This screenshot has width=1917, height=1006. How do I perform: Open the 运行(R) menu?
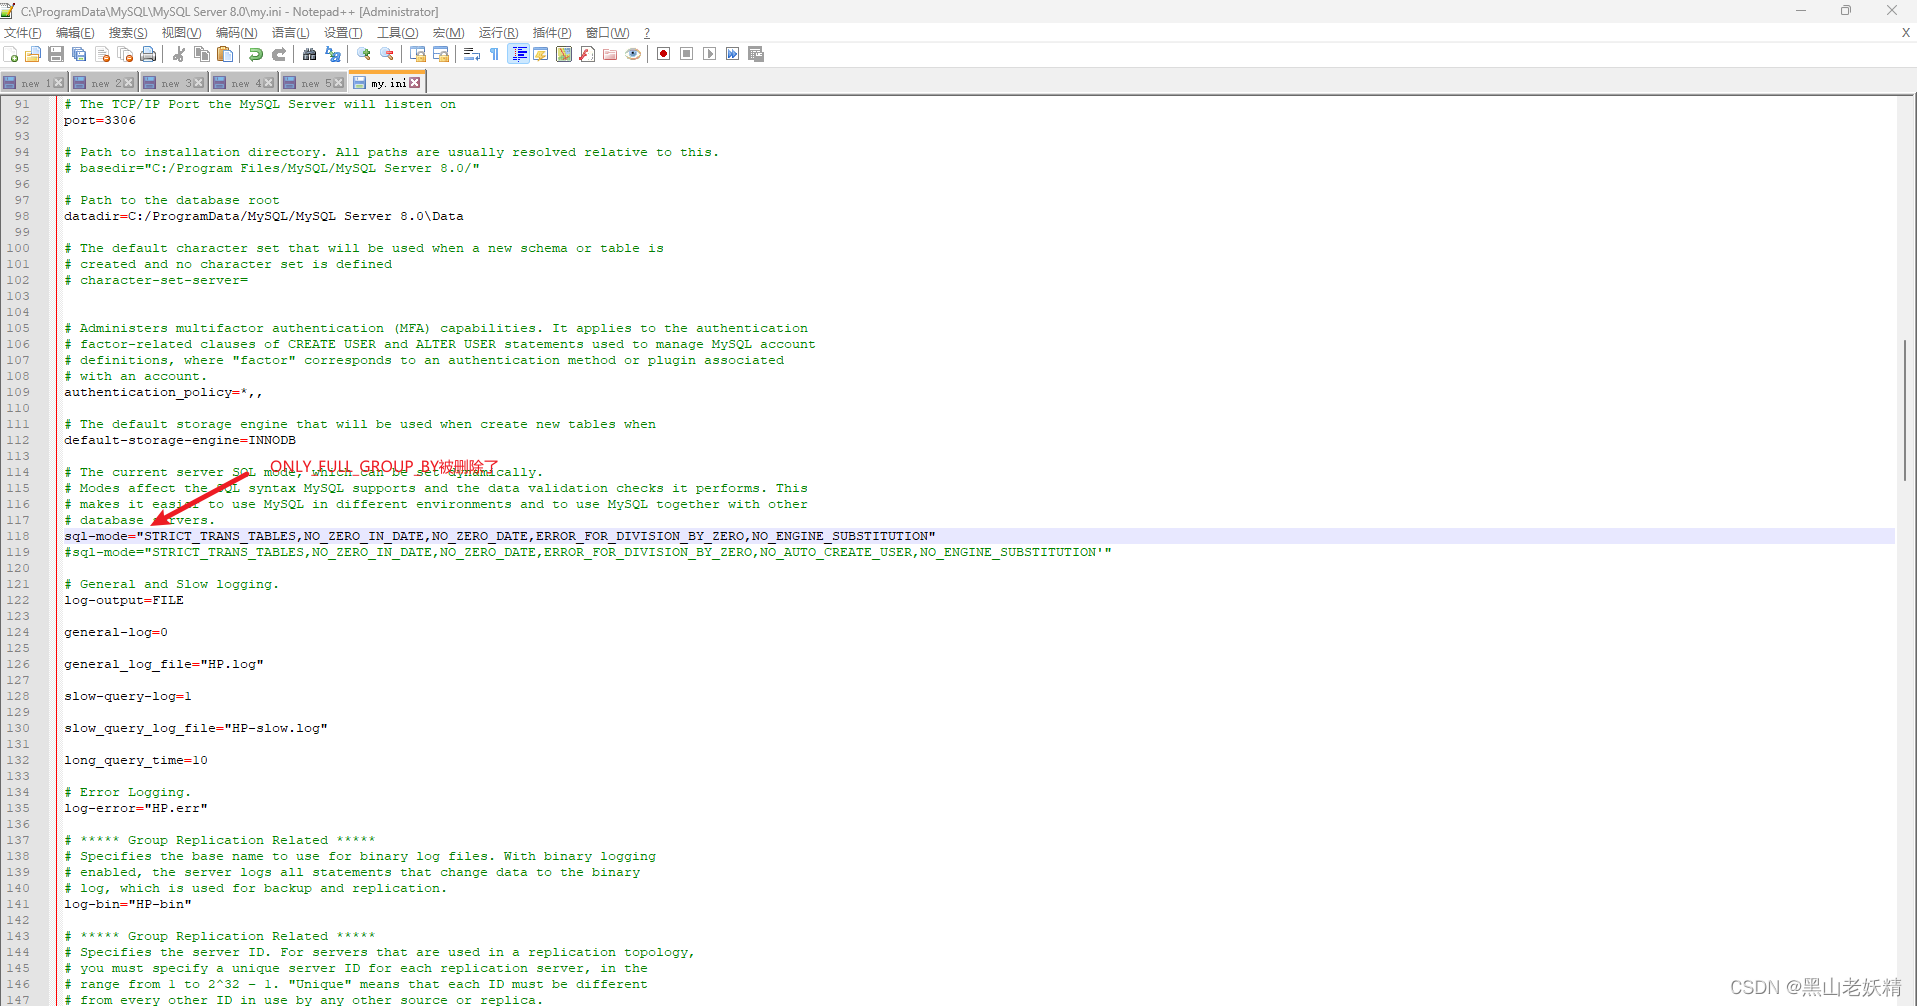coord(499,33)
